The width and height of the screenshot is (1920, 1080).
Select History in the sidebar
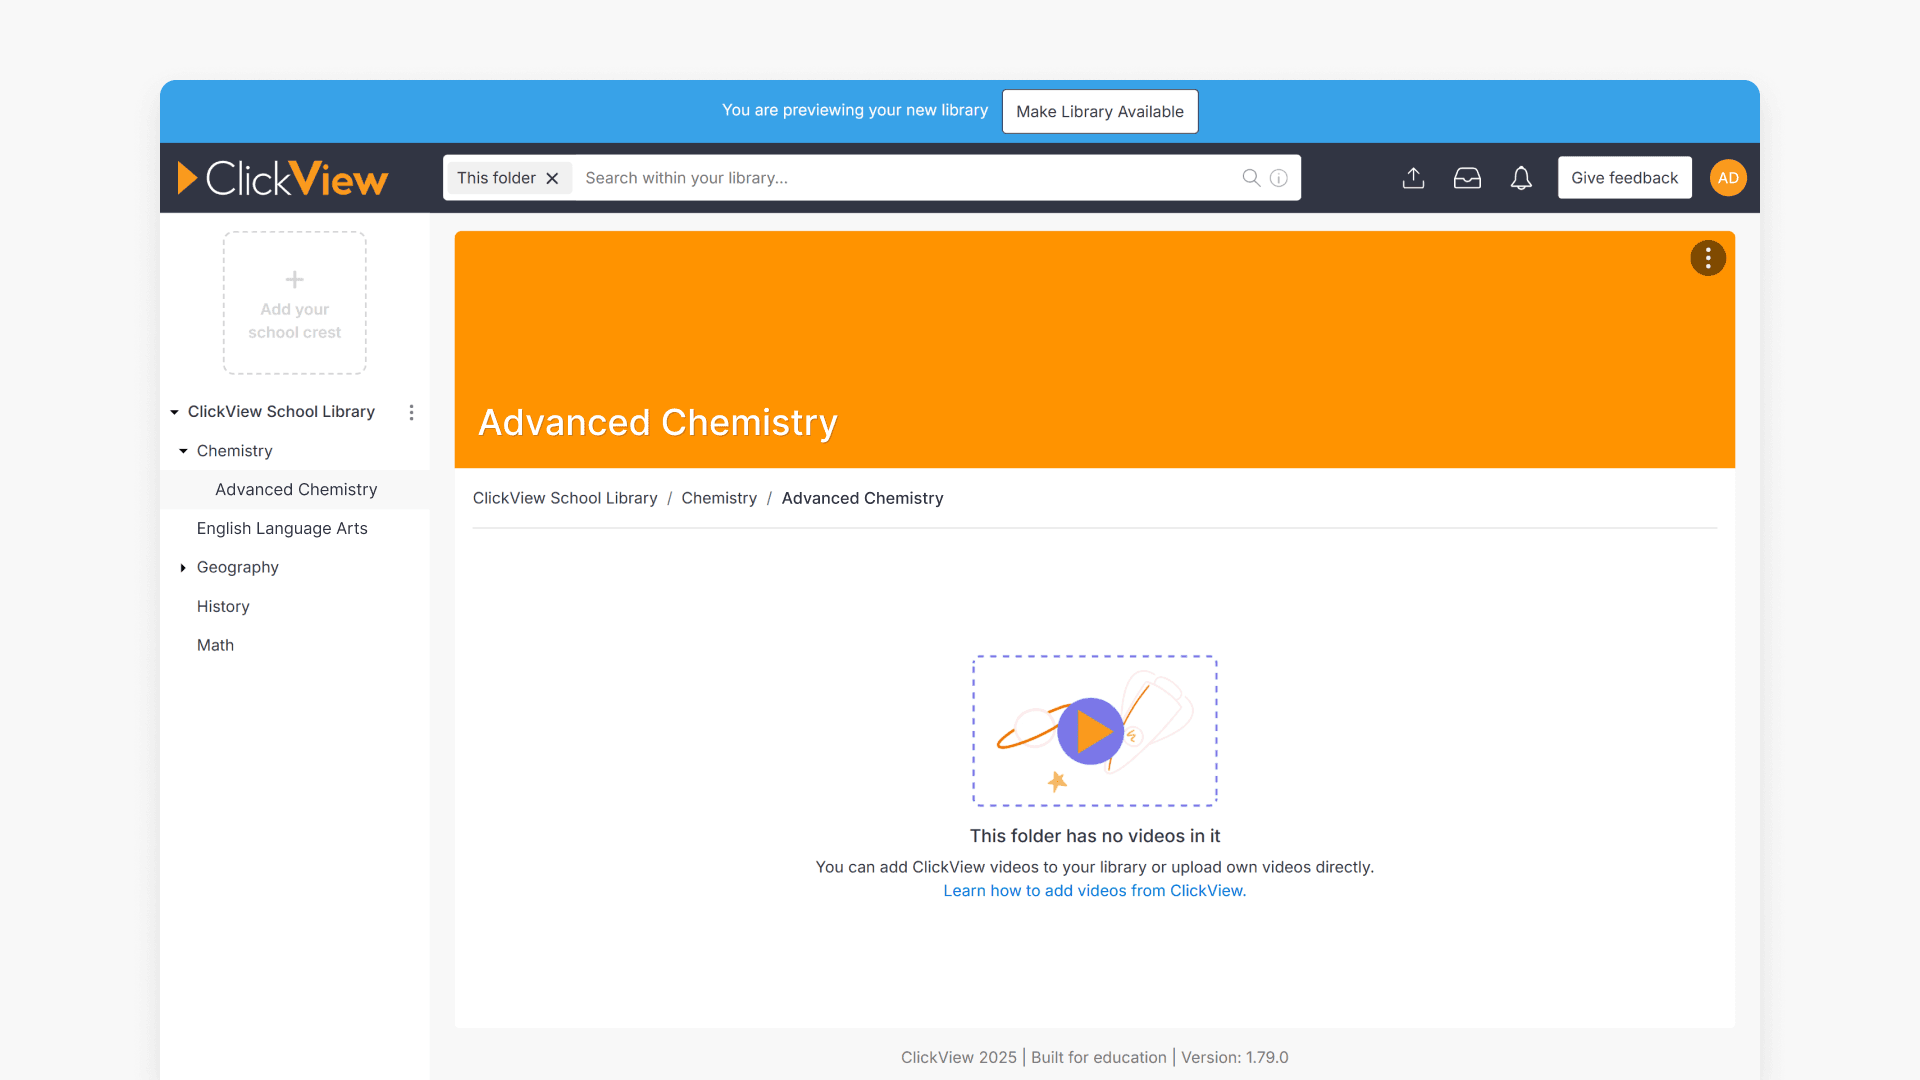(223, 606)
